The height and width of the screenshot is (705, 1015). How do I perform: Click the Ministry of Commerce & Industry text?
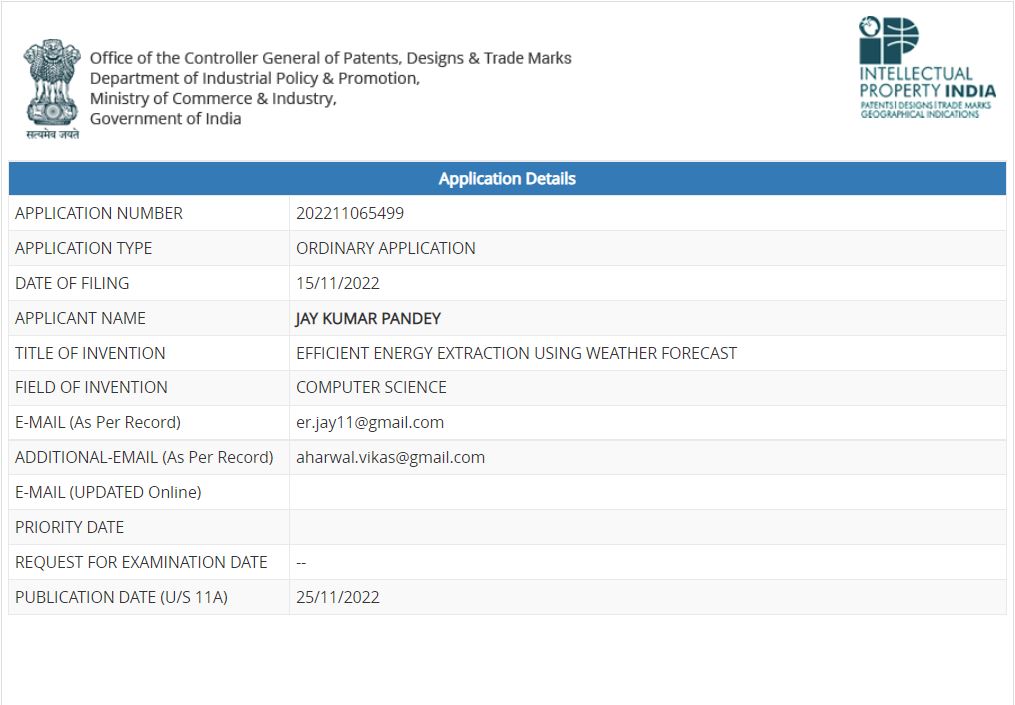tap(213, 98)
